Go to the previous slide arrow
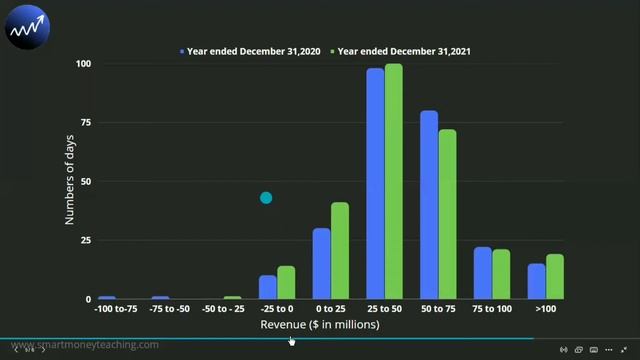This screenshot has width=640, height=360. [16, 350]
